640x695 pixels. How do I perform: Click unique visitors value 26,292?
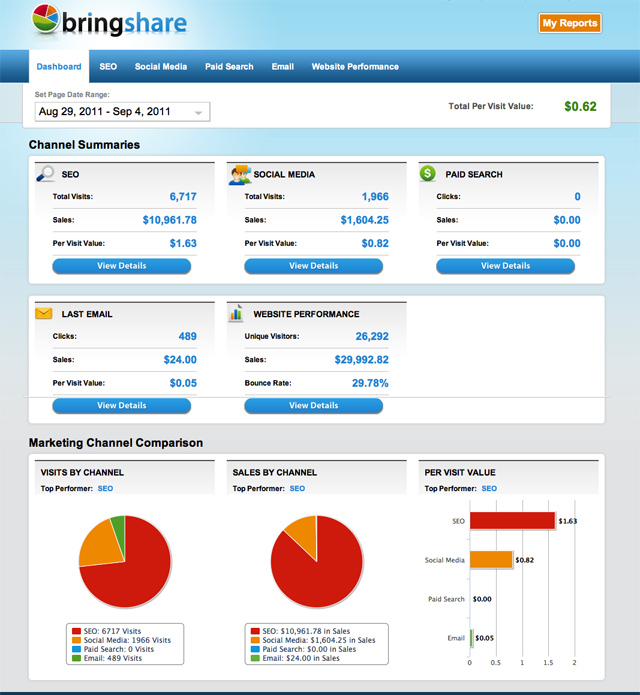(x=372, y=336)
